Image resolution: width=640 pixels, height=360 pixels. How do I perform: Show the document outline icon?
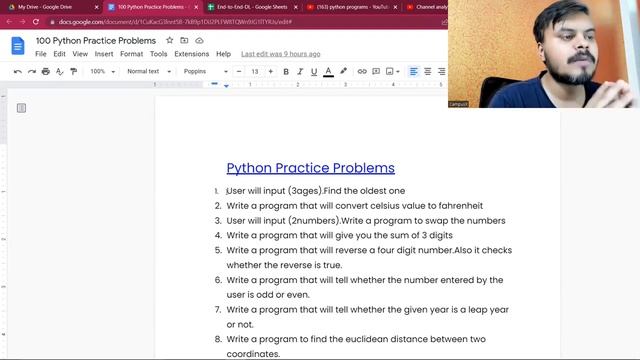[21, 108]
